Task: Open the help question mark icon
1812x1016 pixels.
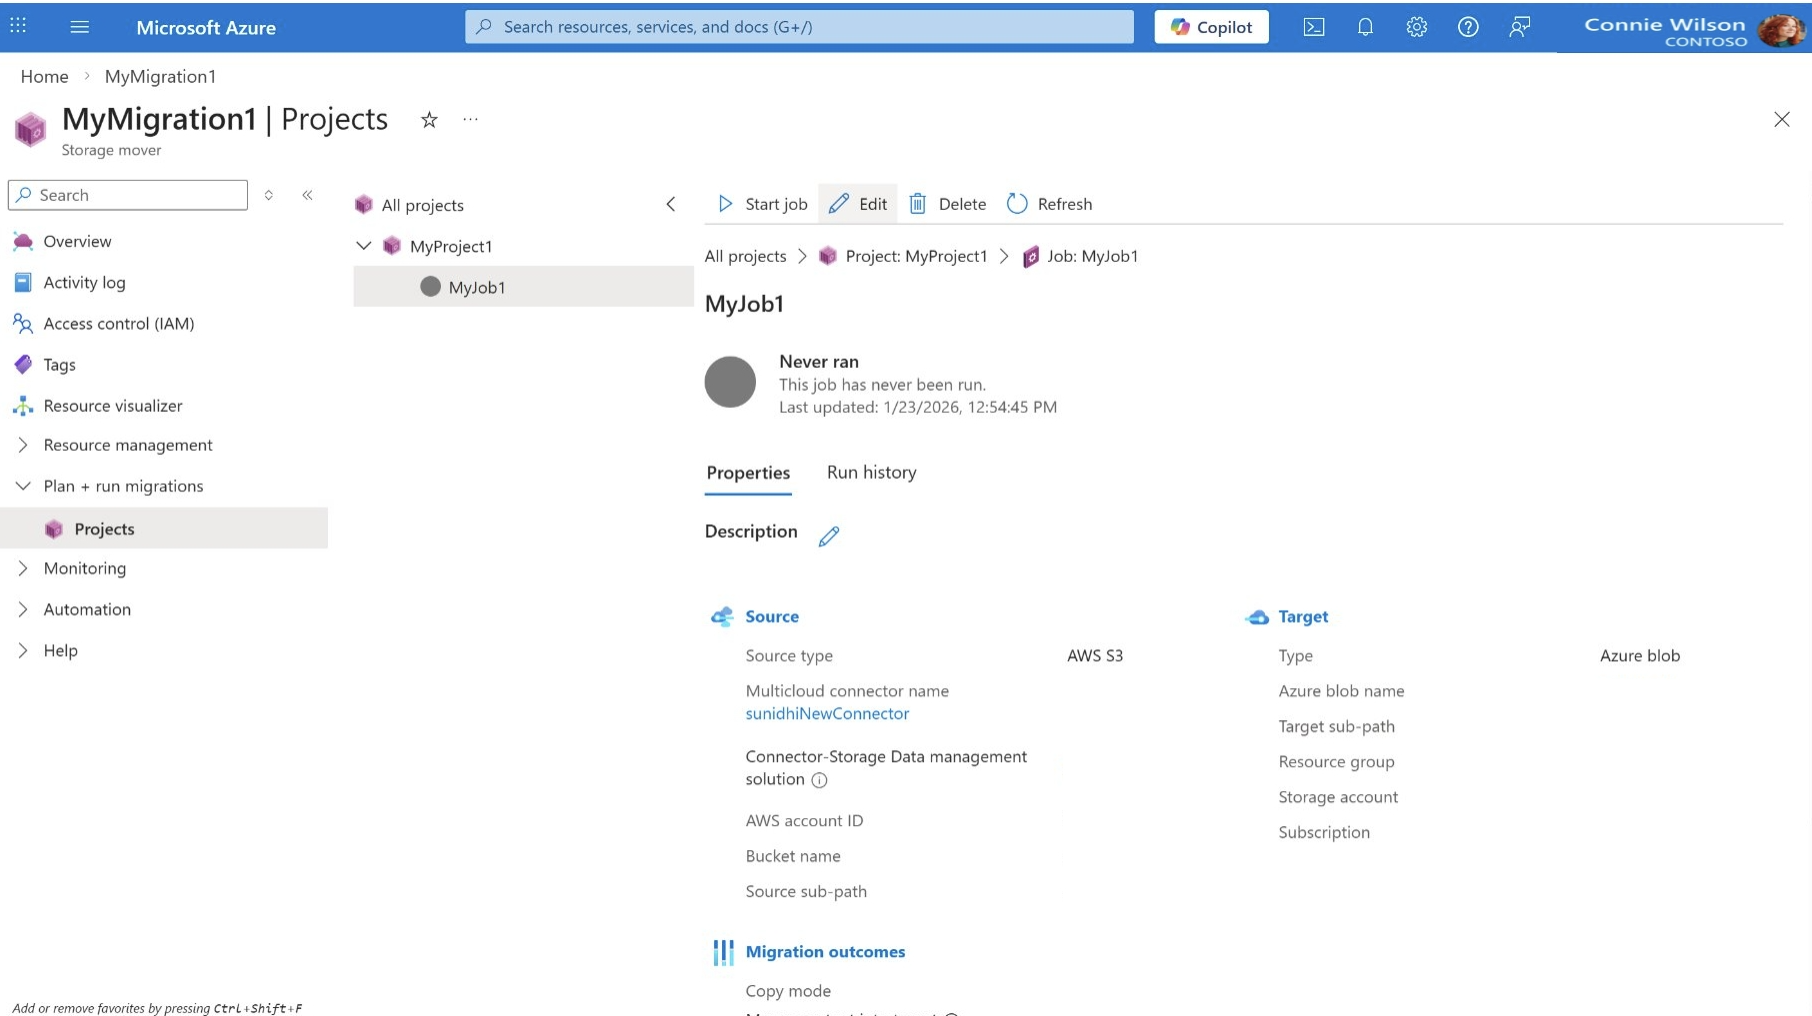Action: click(1468, 27)
